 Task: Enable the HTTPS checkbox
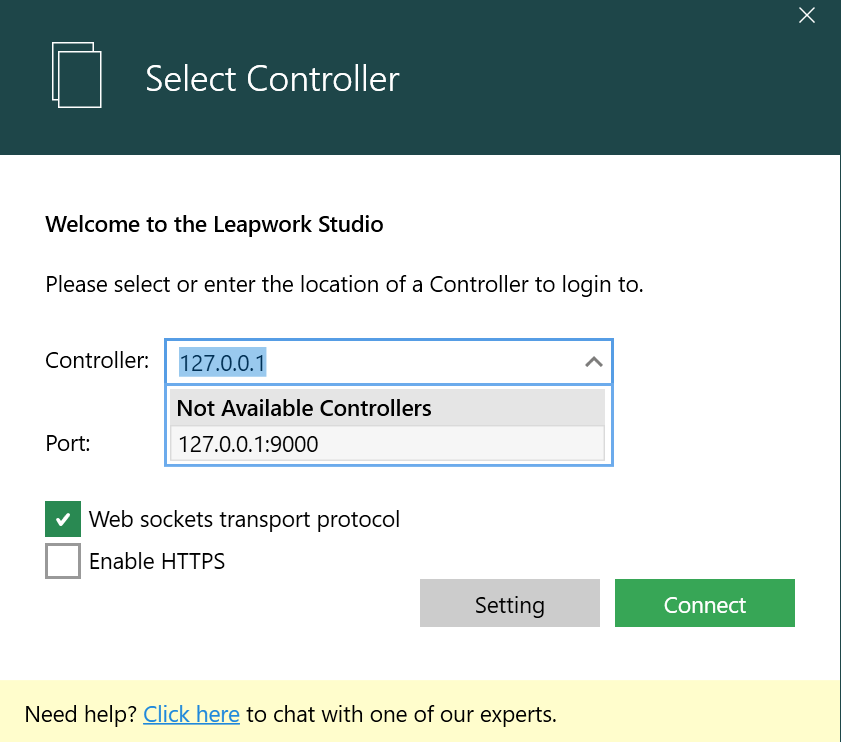pos(63,561)
